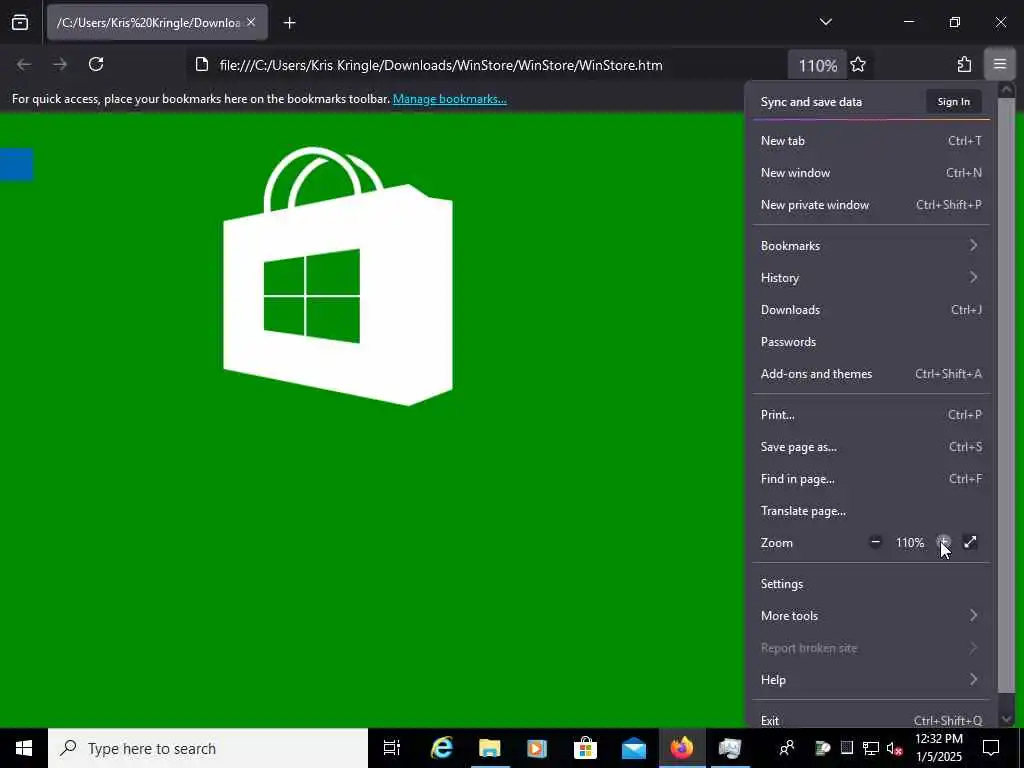Decrease zoom with minus button
The height and width of the screenshot is (768, 1024).
pos(875,543)
